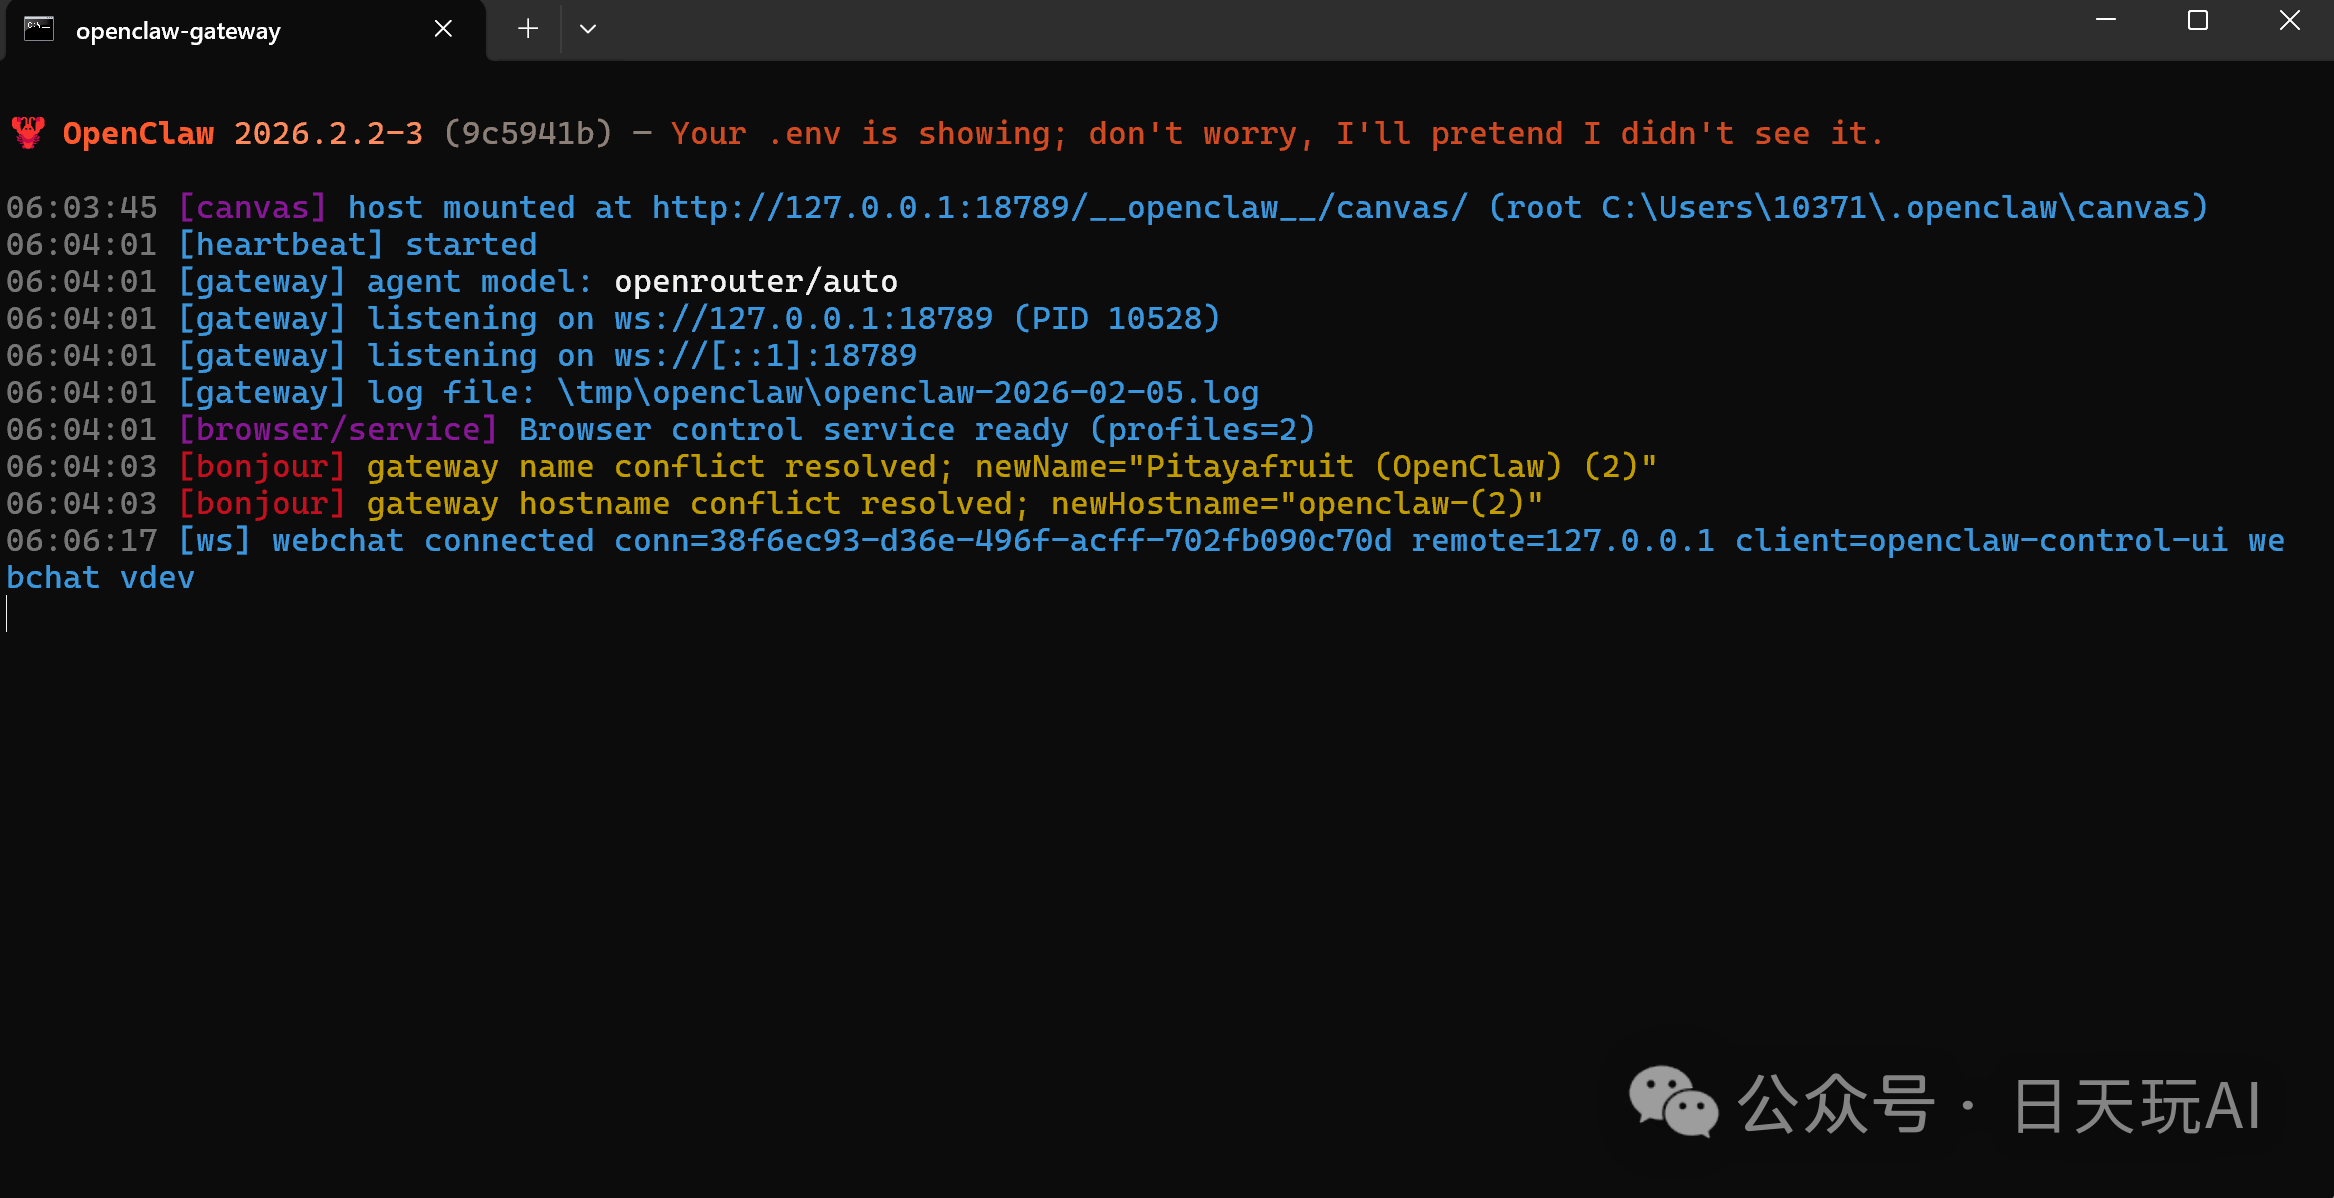Click the ws://[::1]:18789 listening address
This screenshot has height=1198, width=2334.
[765, 356]
